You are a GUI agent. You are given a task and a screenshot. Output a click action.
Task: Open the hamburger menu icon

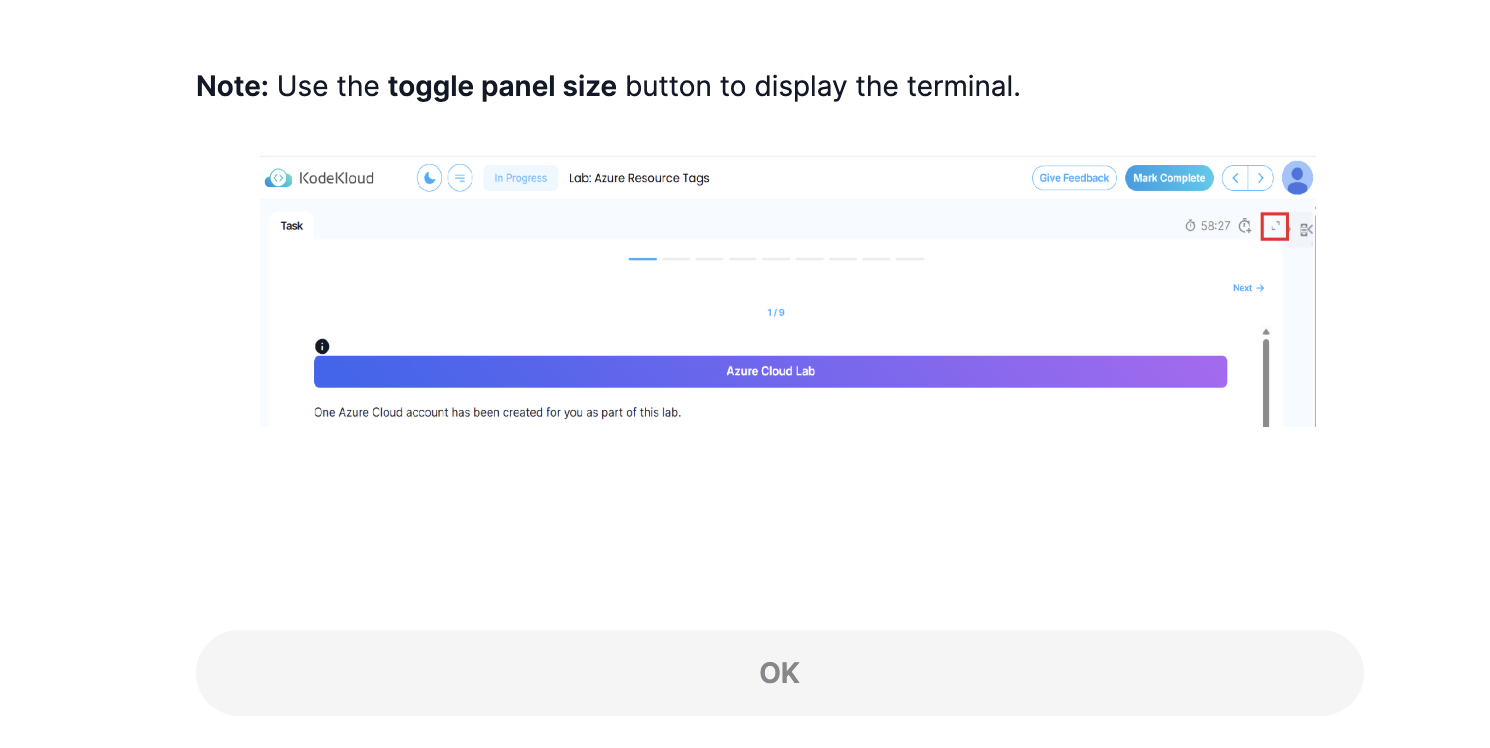click(x=460, y=178)
